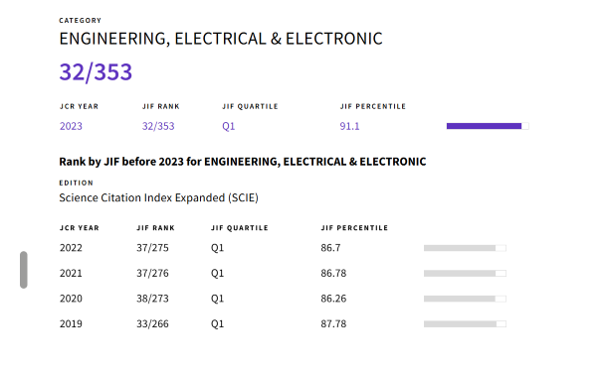Click the gray percentile bar for 2020
Screen dimensions: 607x372
click(x=465, y=298)
